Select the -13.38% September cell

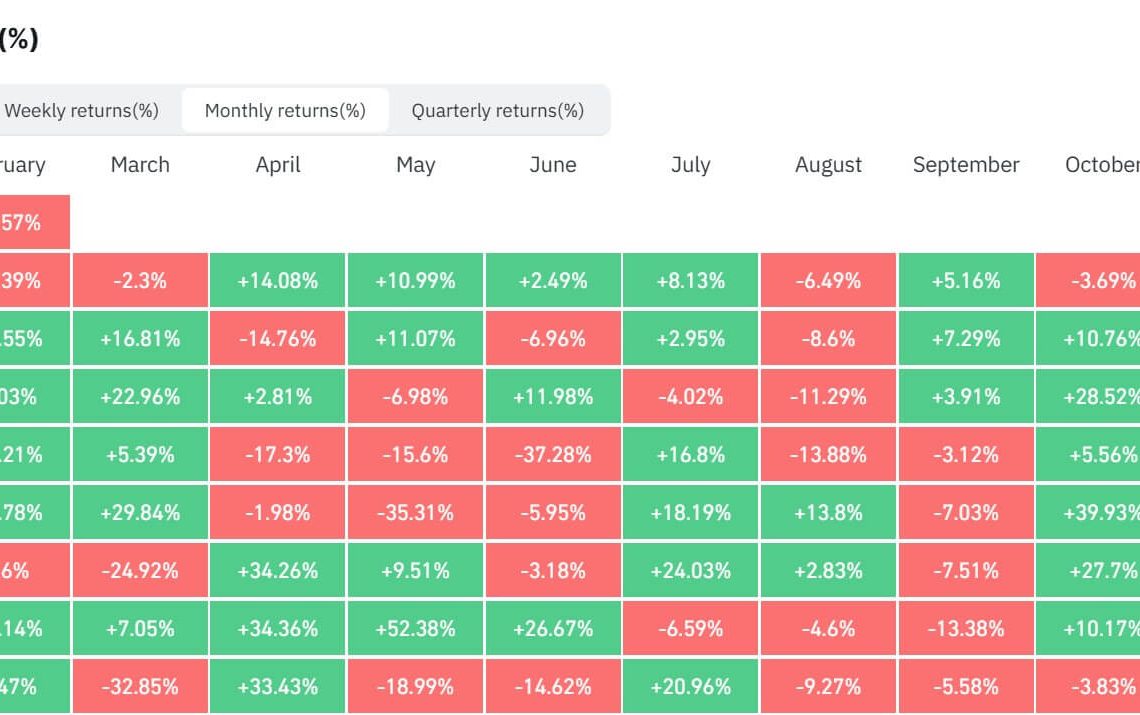(966, 629)
